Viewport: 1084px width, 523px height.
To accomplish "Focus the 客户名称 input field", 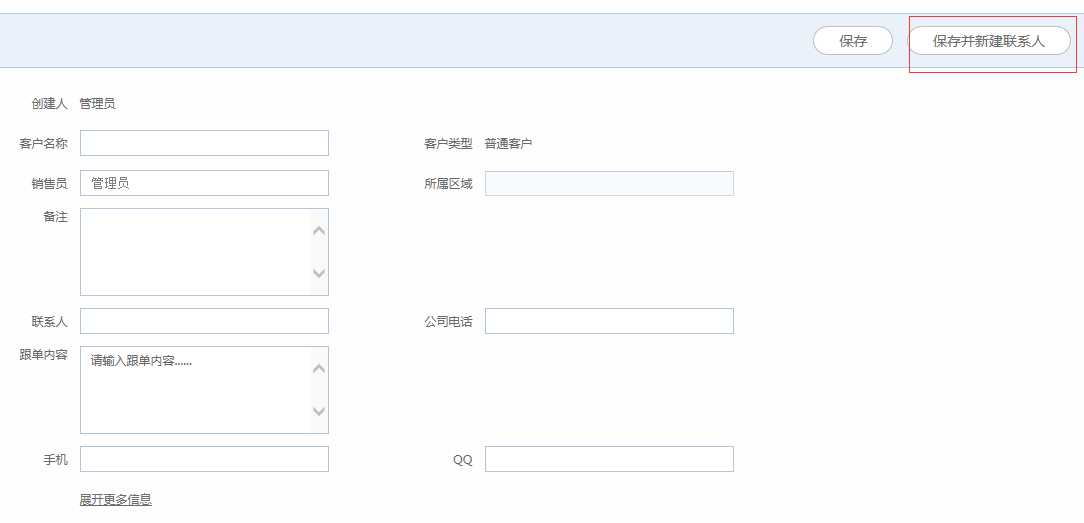I will click(x=204, y=143).
